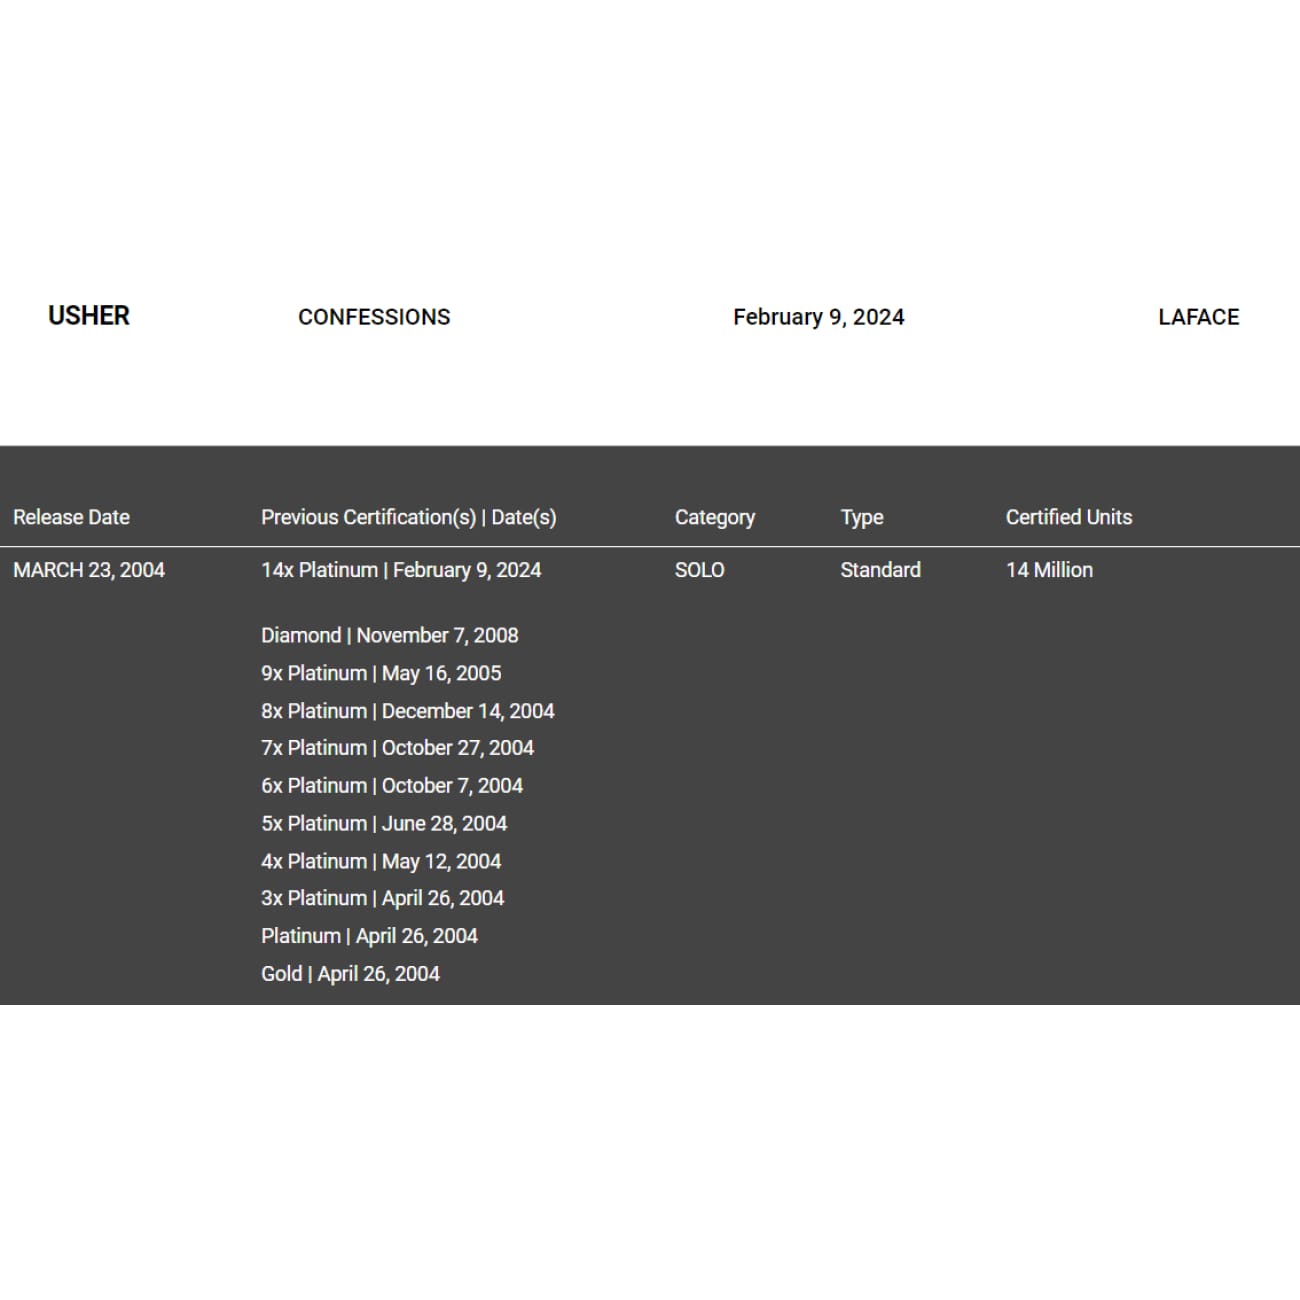Click the artist name USHER
This screenshot has height=1300, width=1300.
point(89,316)
